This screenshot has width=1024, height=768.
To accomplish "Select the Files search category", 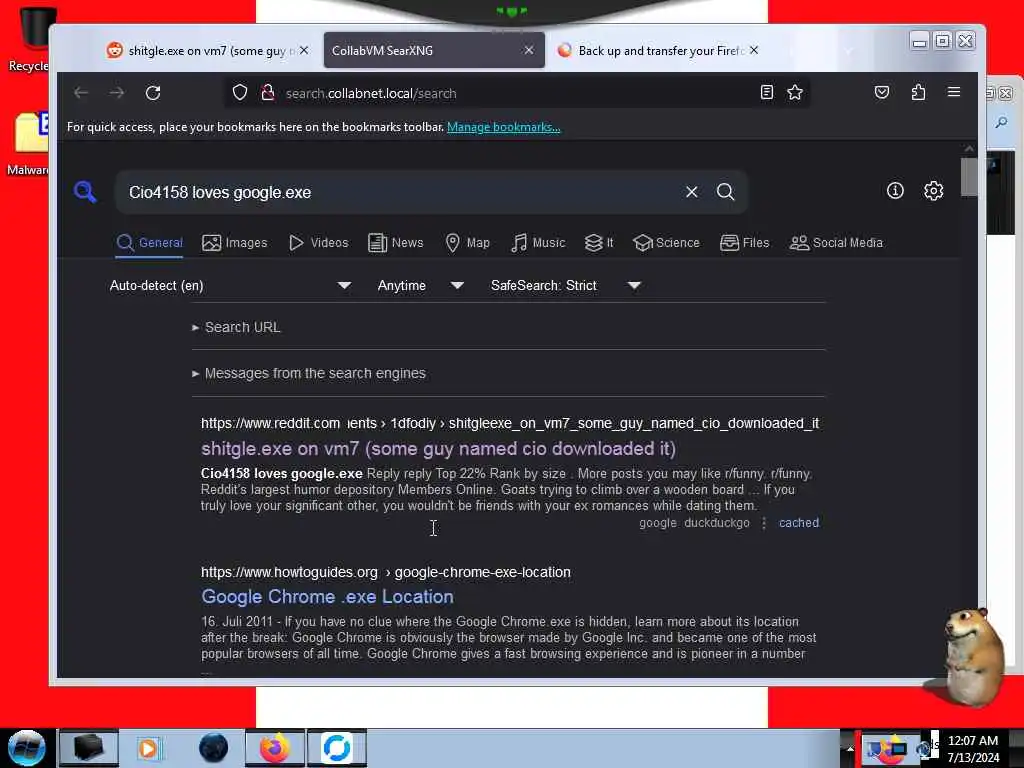I will [744, 243].
